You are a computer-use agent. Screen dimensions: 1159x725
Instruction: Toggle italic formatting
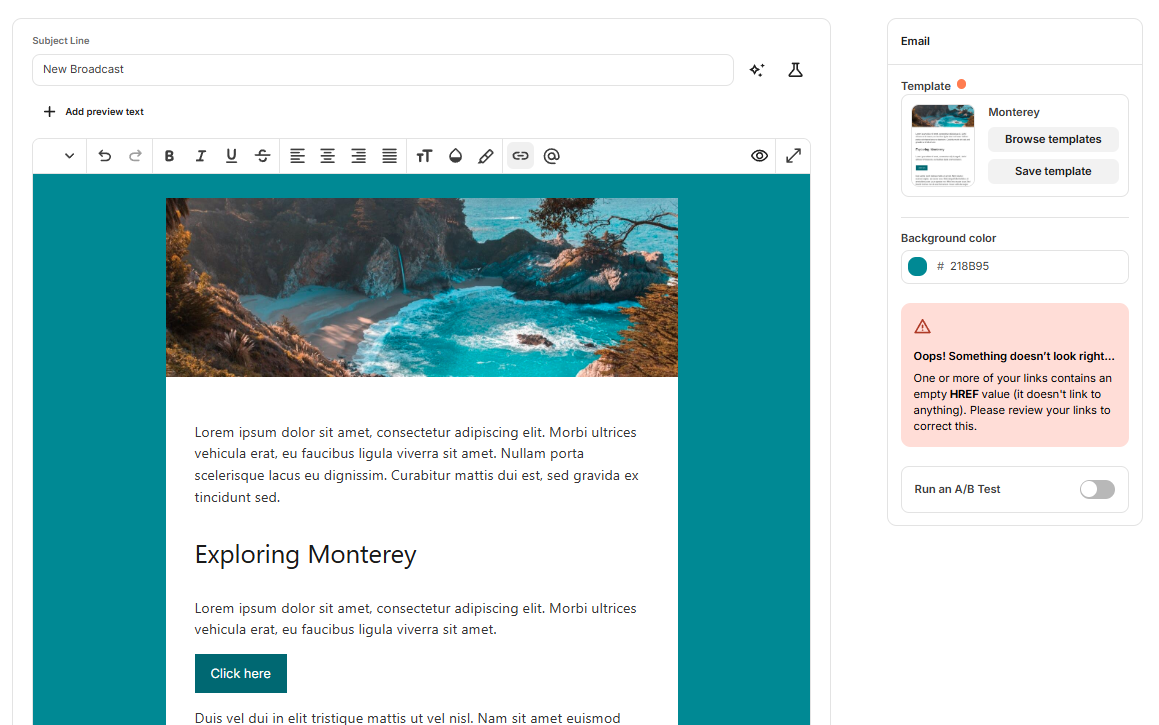pyautogui.click(x=200, y=156)
